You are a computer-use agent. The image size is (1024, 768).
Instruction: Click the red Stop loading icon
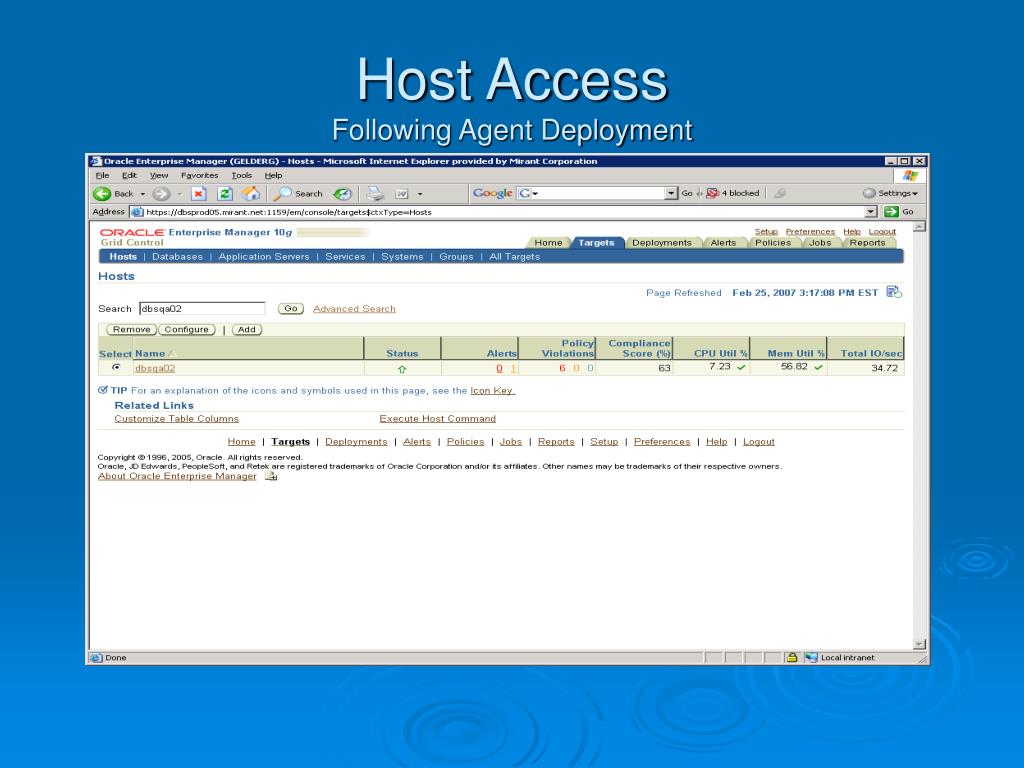[199, 193]
